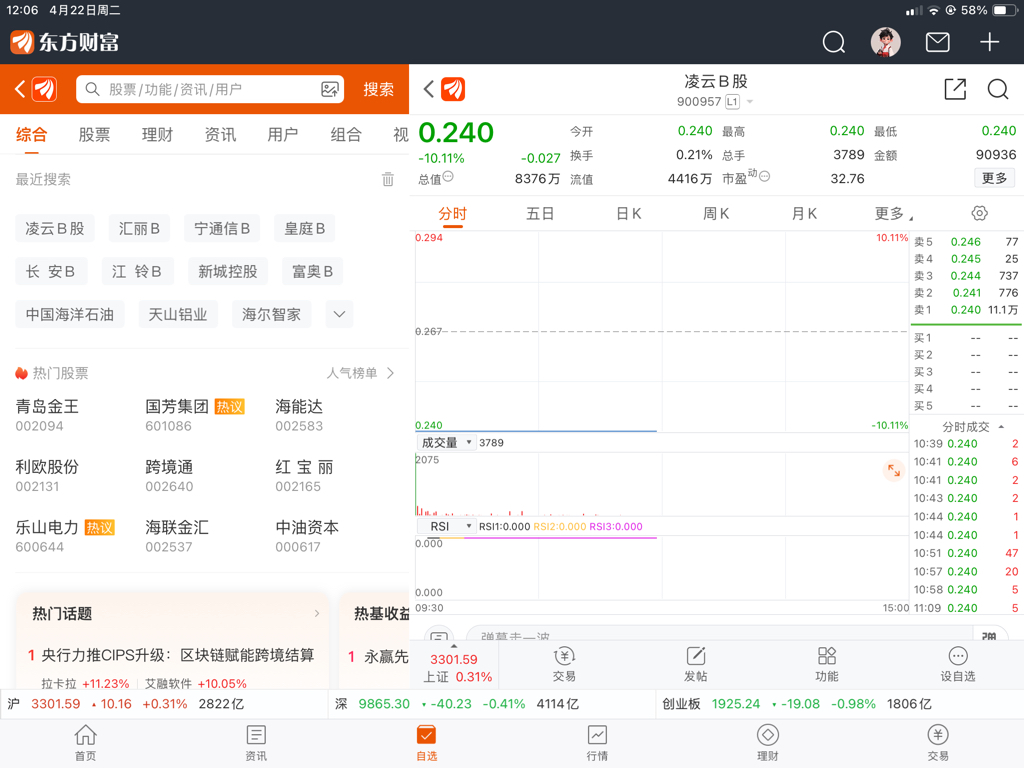
Task: Expand the 900957 L1 stock code dropdown
Action: [x=750, y=102]
